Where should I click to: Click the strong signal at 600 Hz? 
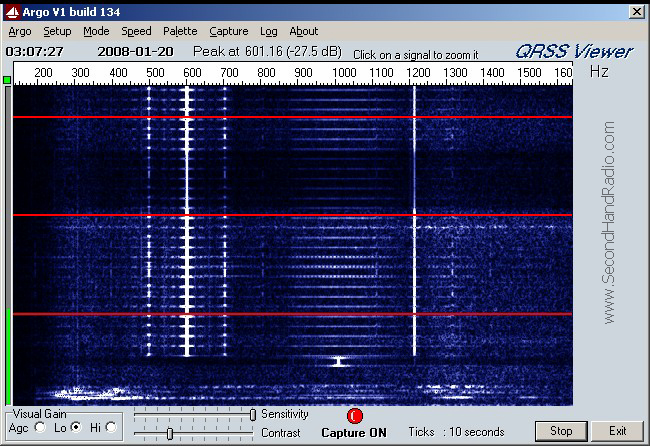click(187, 221)
